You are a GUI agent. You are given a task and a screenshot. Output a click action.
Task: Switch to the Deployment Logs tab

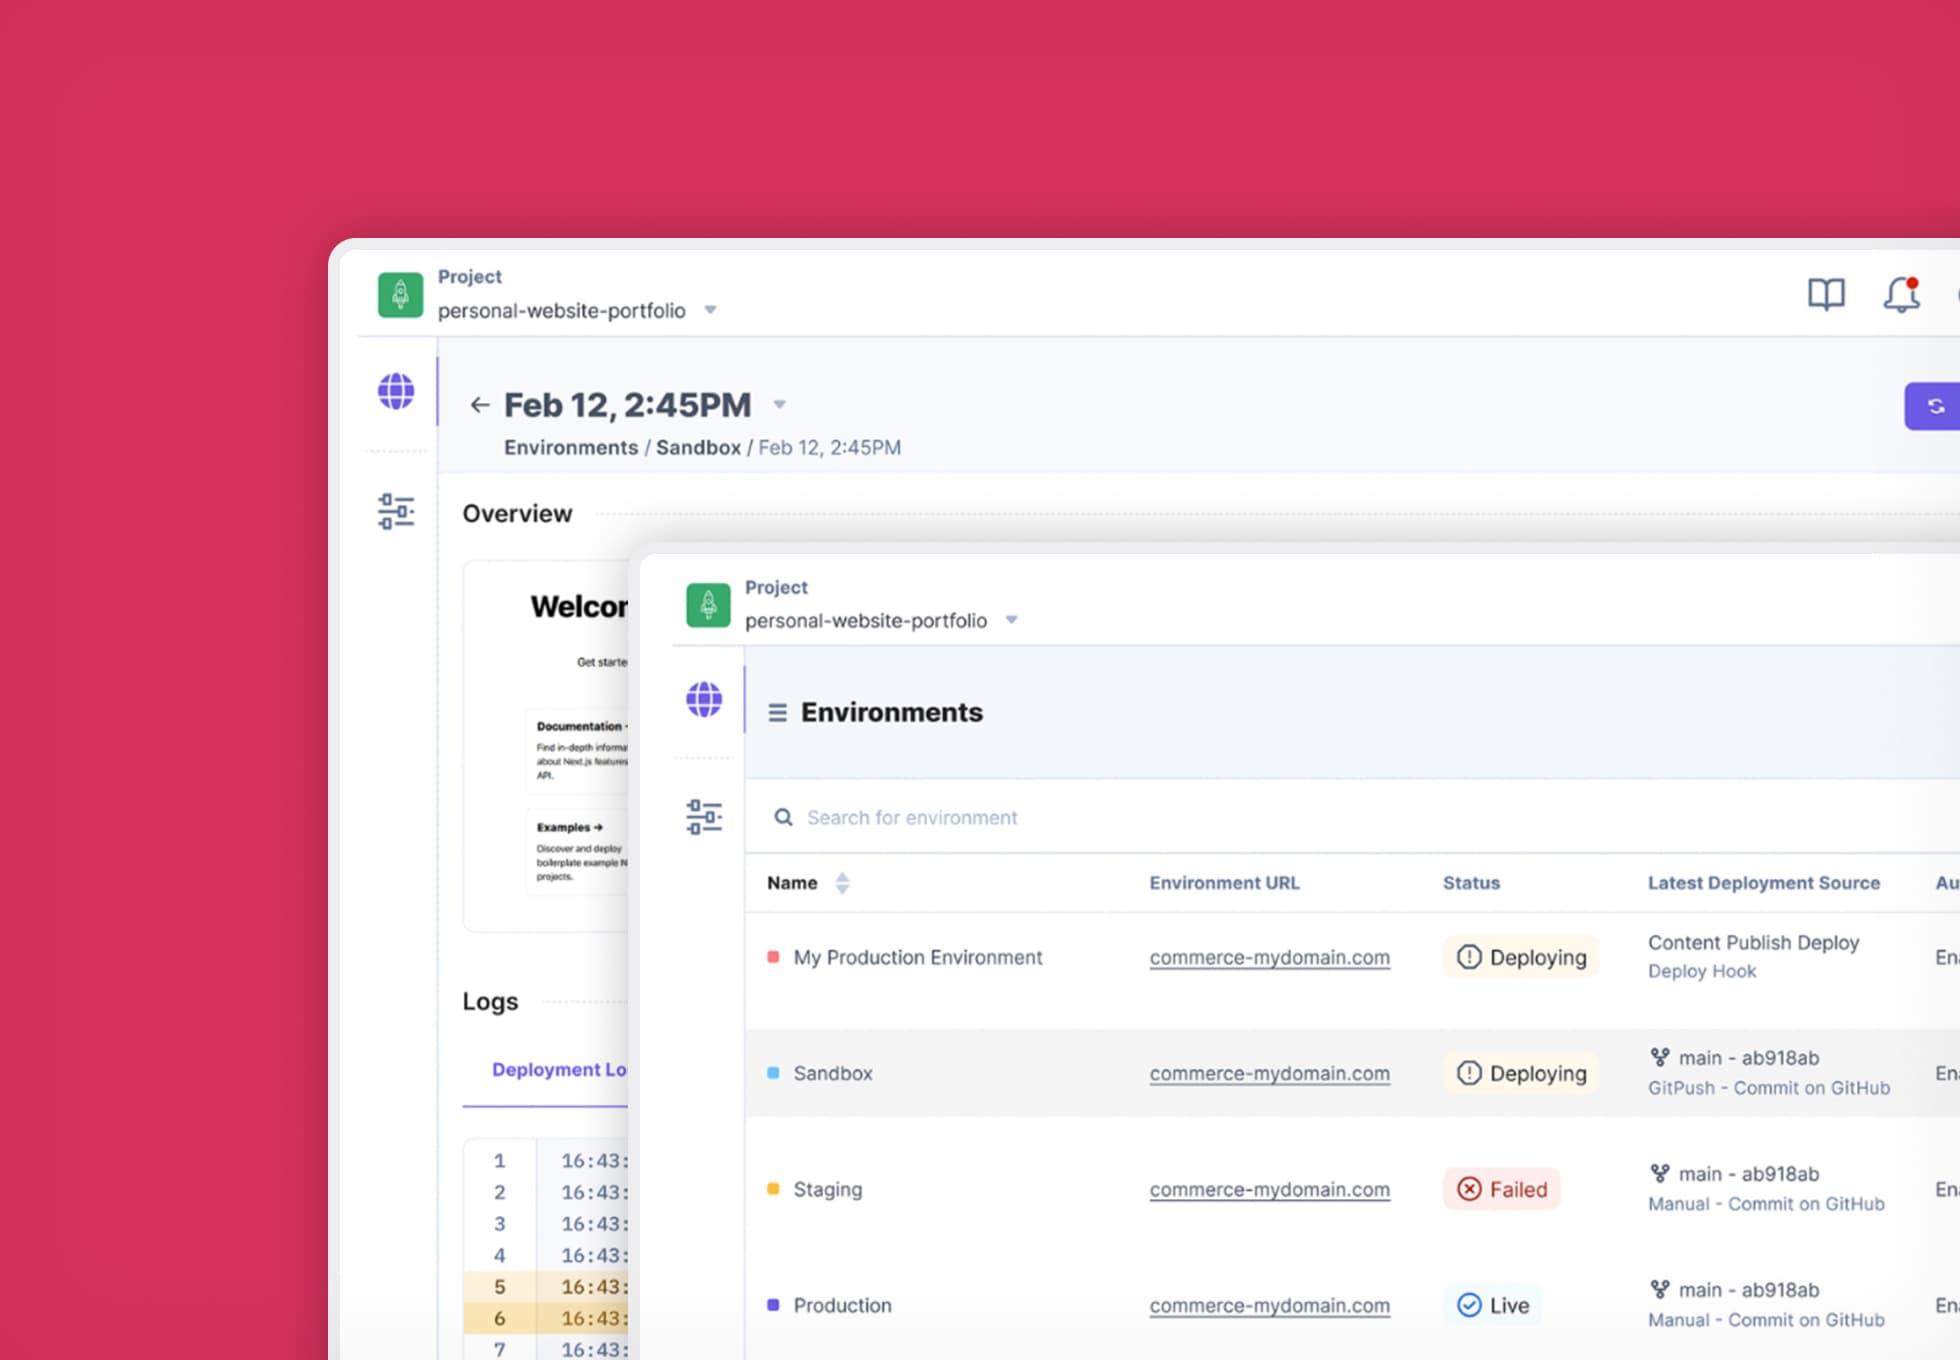click(559, 1070)
